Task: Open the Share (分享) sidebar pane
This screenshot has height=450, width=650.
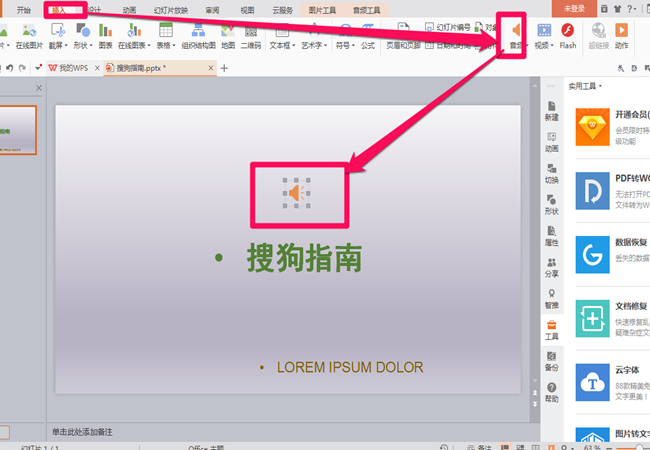Action: coord(551,267)
